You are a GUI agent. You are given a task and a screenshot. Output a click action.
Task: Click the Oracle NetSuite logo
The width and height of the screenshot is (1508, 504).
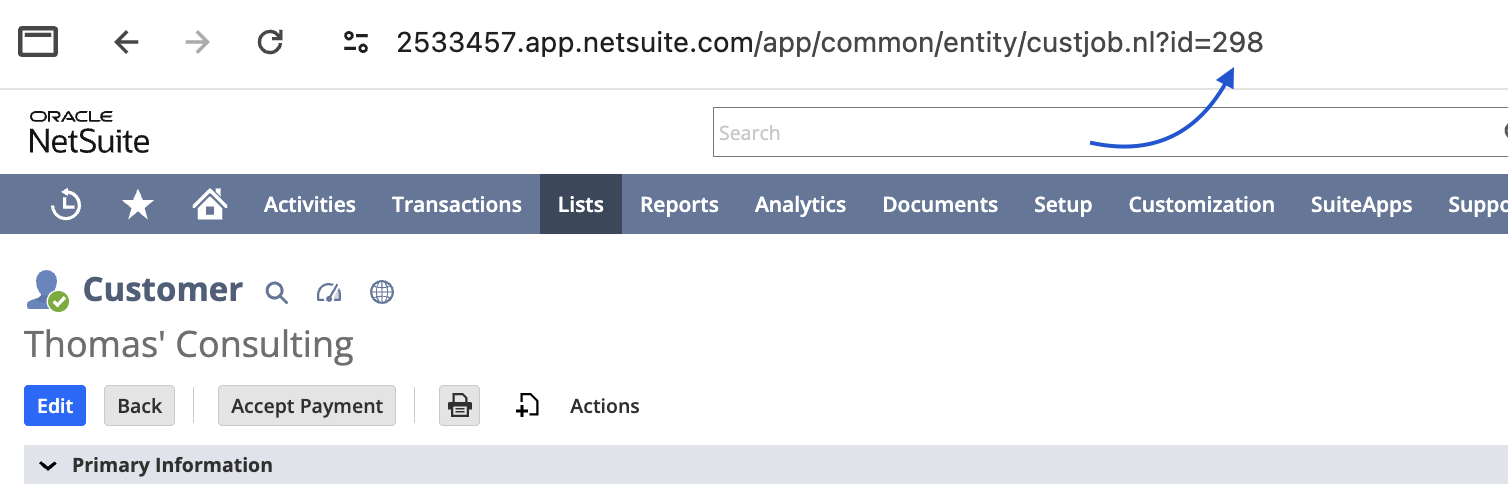pos(89,132)
